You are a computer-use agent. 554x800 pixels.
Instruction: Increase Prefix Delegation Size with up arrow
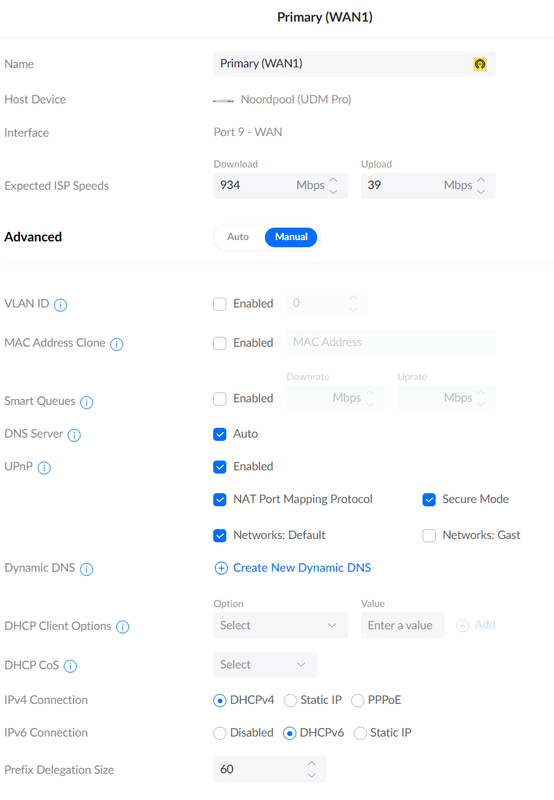click(x=312, y=764)
